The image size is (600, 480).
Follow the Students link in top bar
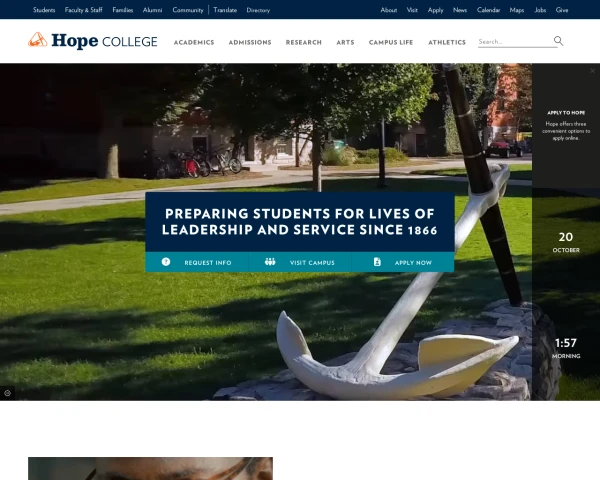point(44,10)
